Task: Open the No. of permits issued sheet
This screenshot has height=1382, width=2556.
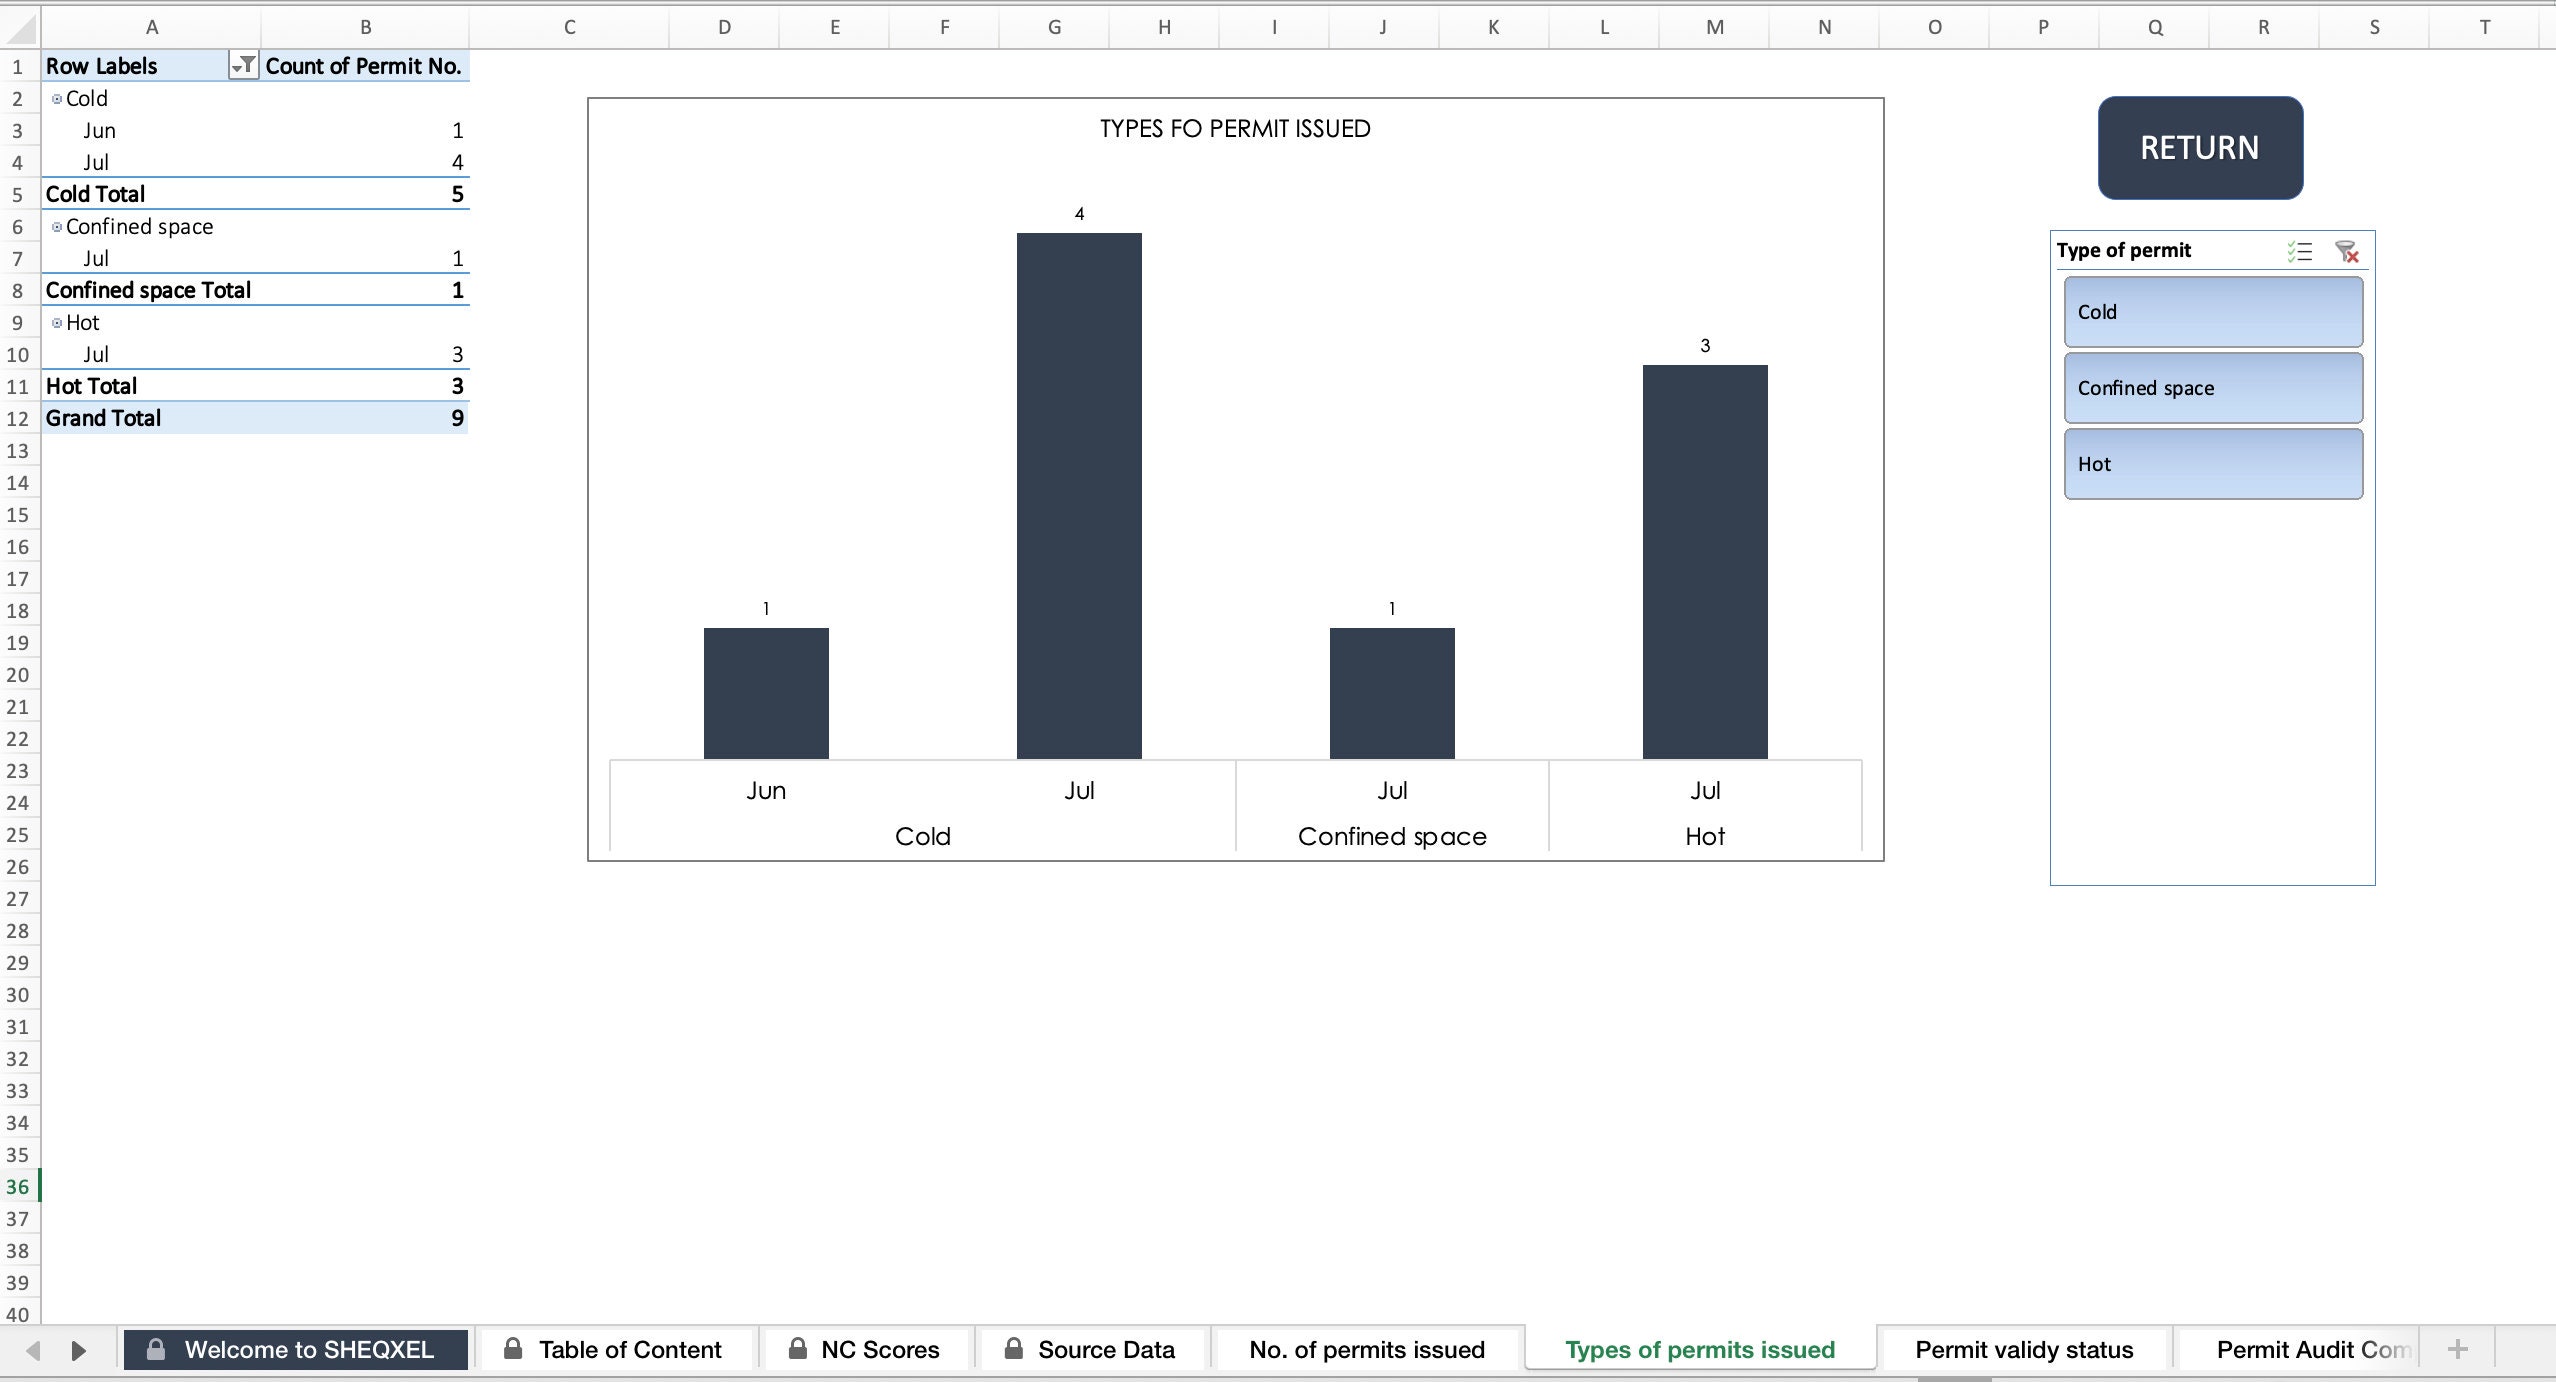Action: pyautogui.click(x=1366, y=1348)
